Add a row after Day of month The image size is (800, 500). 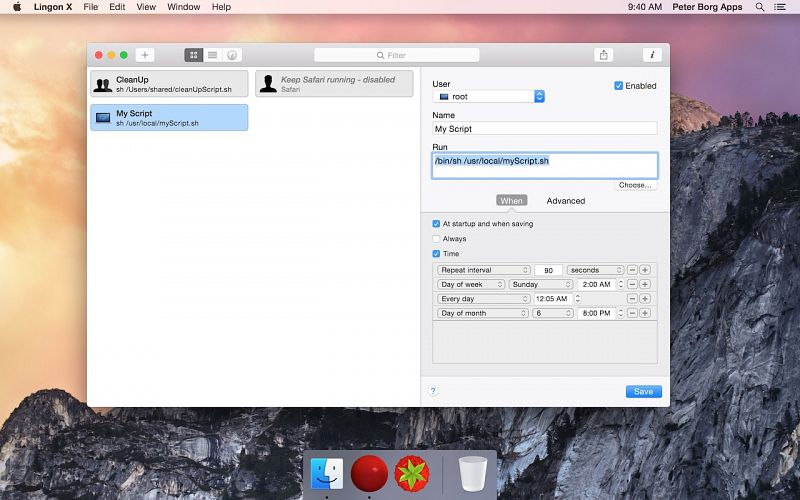click(645, 313)
